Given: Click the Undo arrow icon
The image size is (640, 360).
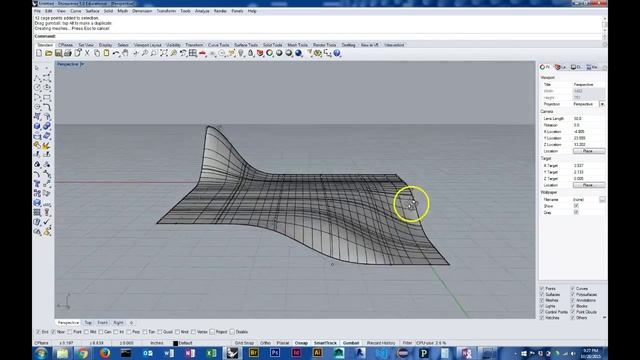Looking at the screenshot, I should [116, 53].
